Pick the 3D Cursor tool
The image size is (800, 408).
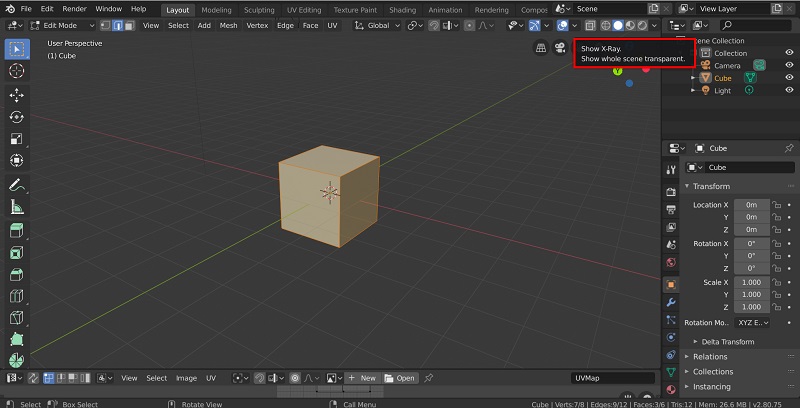pyautogui.click(x=16, y=71)
